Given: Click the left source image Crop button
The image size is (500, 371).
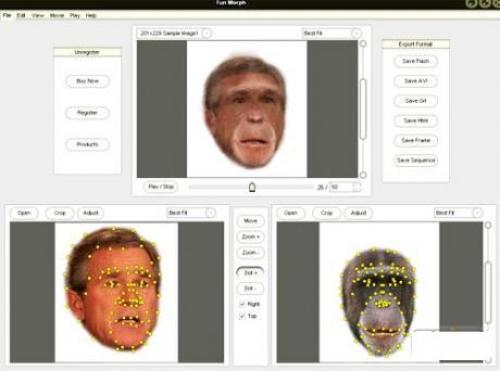Looking at the screenshot, I should [x=60, y=213].
